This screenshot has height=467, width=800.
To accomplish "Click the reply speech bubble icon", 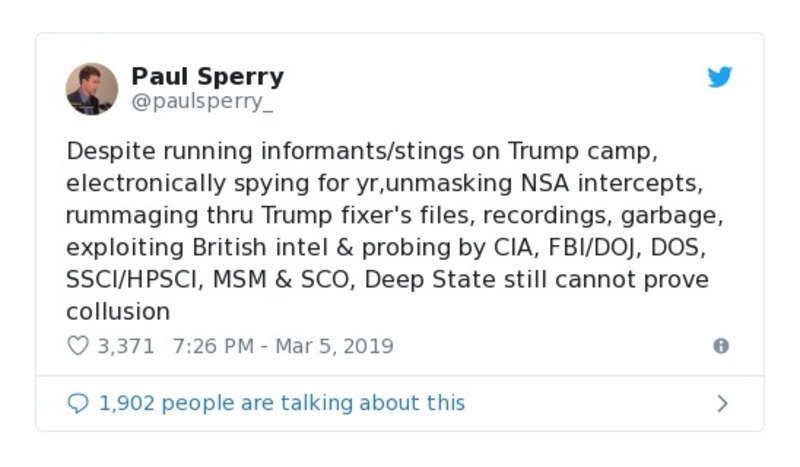I will tap(78, 403).
